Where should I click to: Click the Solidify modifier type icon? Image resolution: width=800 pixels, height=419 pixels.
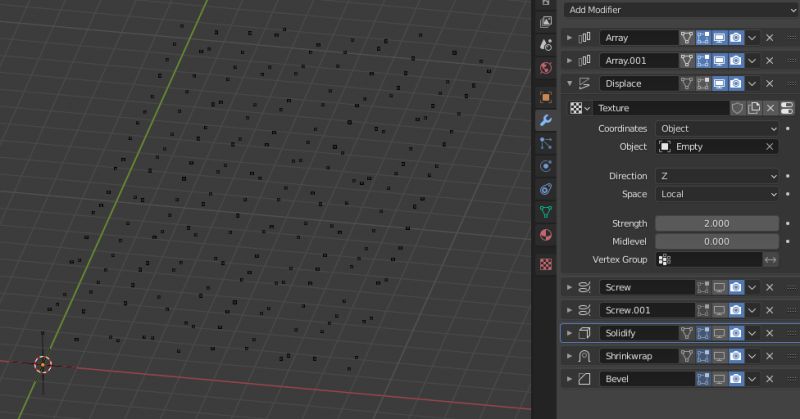[x=584, y=333]
